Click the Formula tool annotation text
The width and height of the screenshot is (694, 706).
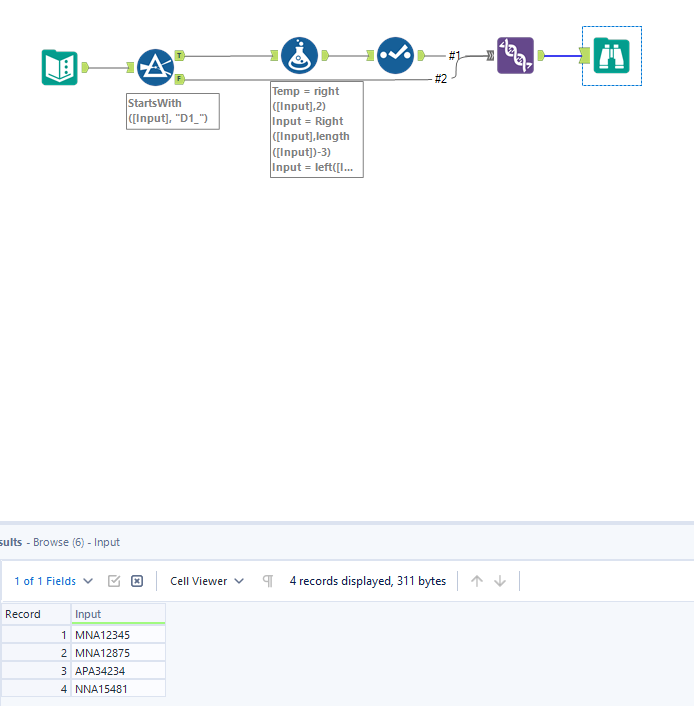[317, 129]
